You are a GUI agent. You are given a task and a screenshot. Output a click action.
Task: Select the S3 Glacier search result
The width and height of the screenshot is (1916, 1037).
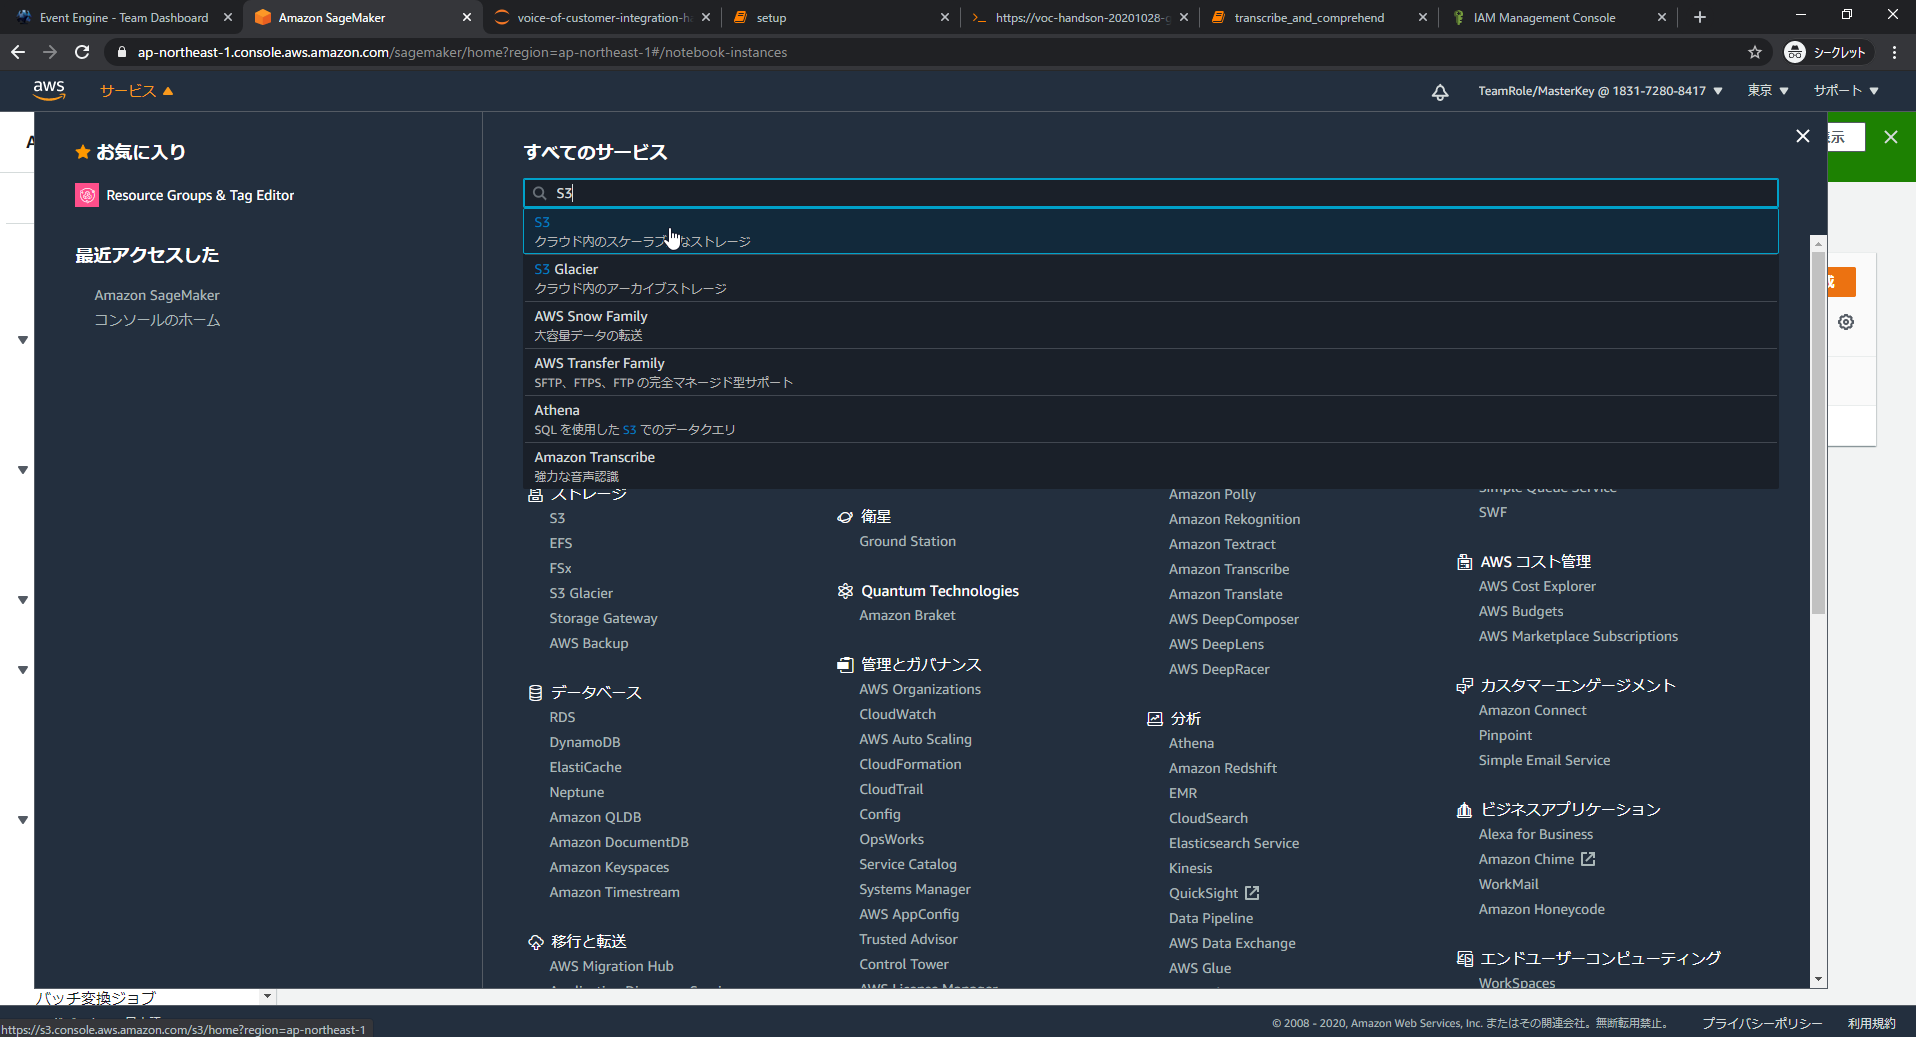[x=1150, y=278]
